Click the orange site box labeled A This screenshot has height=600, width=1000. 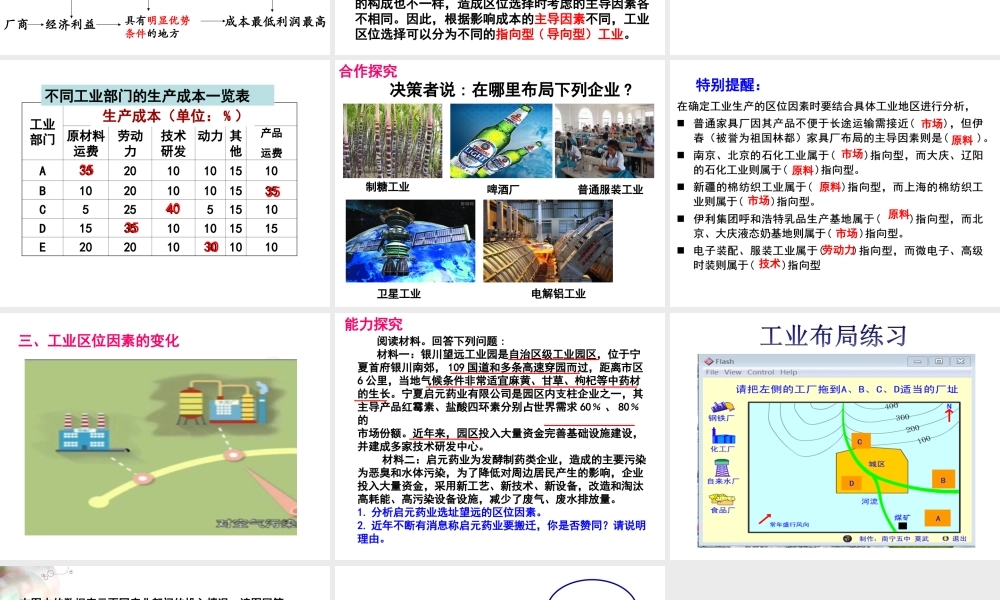pos(937,517)
